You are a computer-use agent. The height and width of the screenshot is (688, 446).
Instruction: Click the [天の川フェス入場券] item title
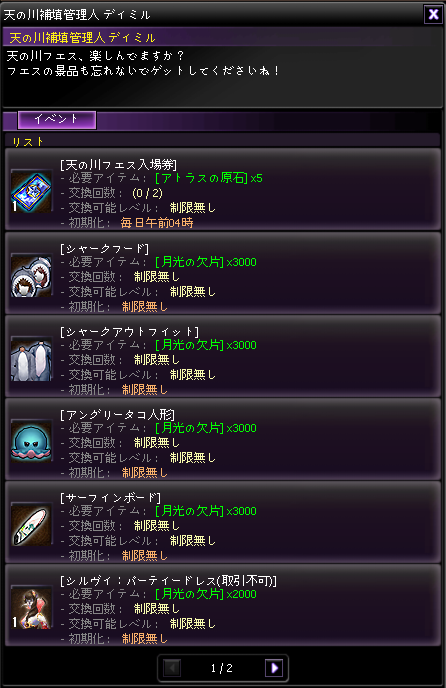pos(119,165)
